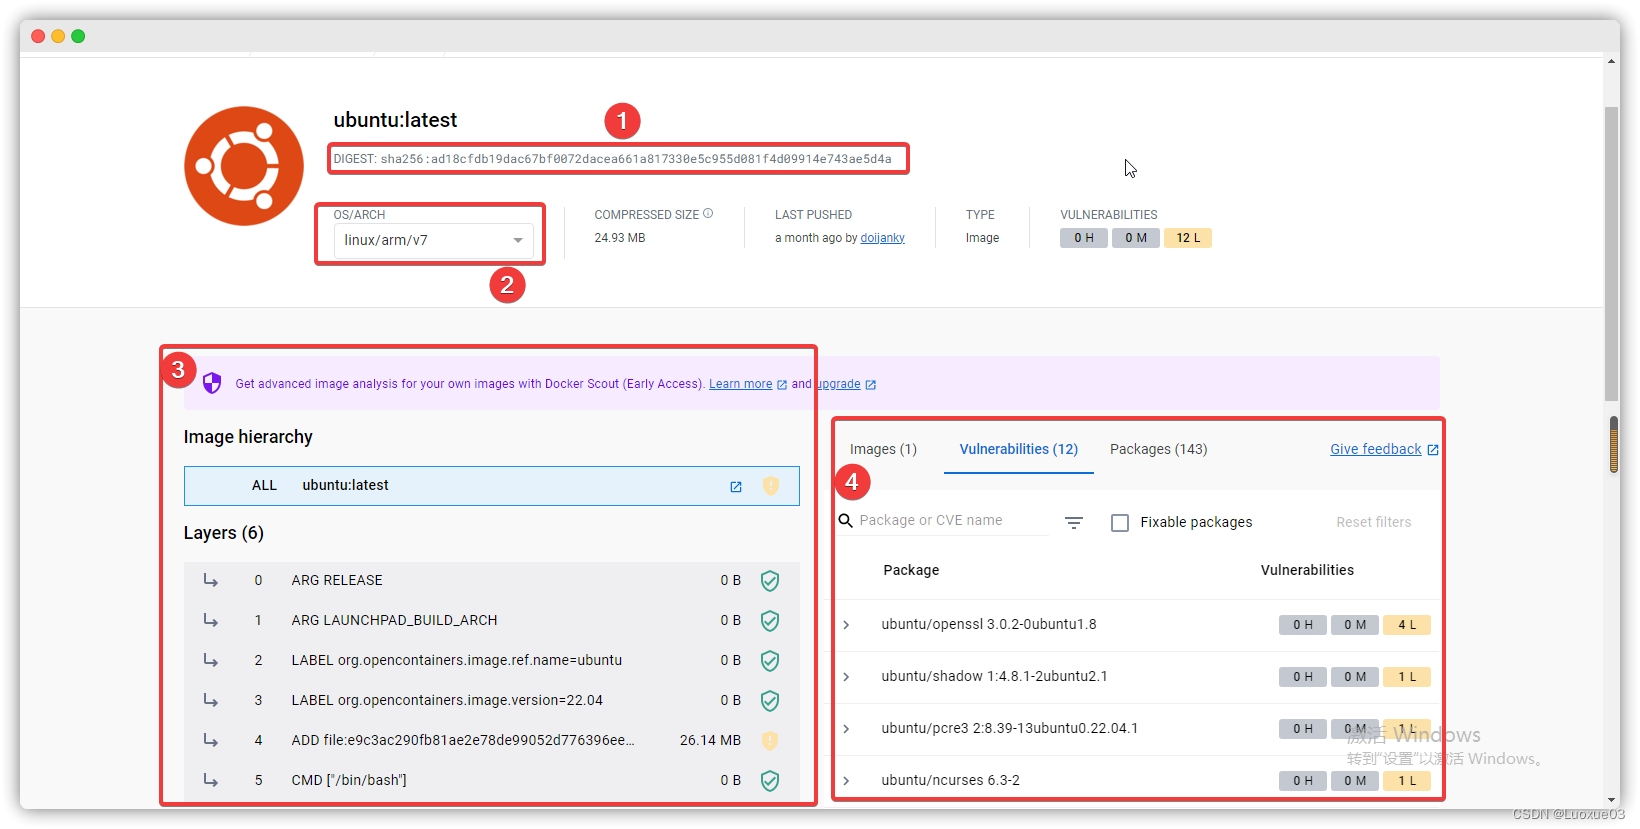Switch to Images (1) tab
This screenshot has width=1640, height=829.
pos(883,450)
